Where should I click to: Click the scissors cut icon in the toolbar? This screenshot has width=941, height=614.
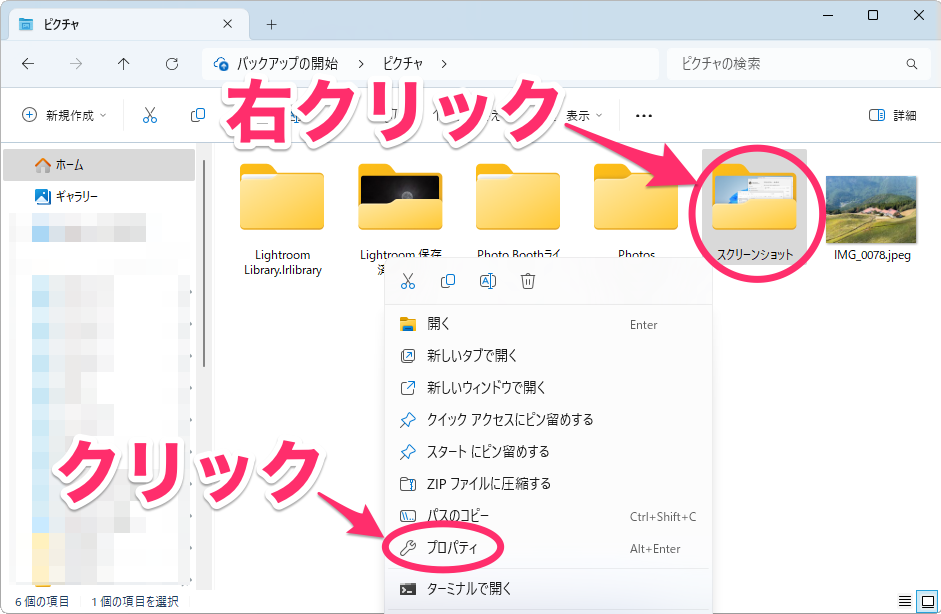tap(150, 115)
